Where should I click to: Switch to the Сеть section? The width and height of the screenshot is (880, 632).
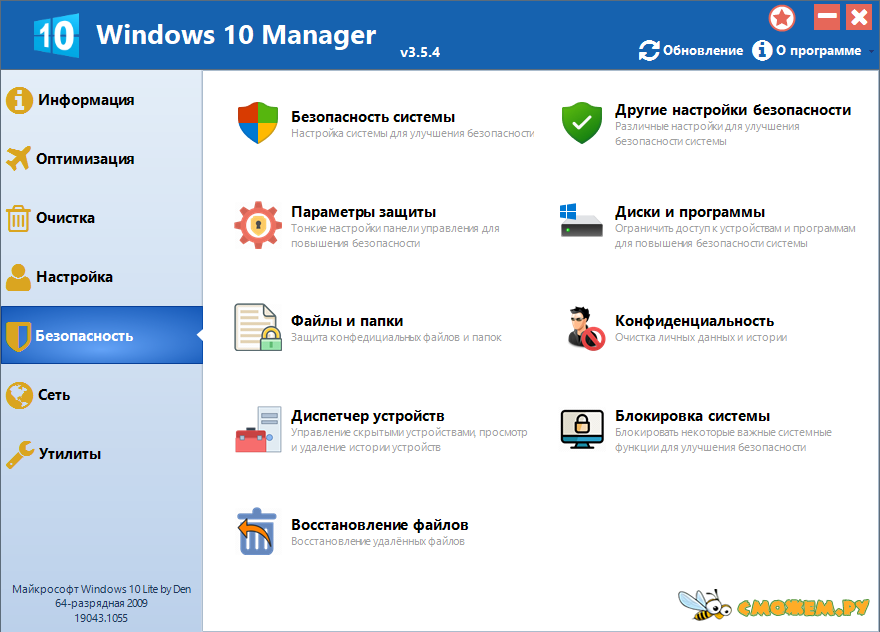(x=102, y=395)
